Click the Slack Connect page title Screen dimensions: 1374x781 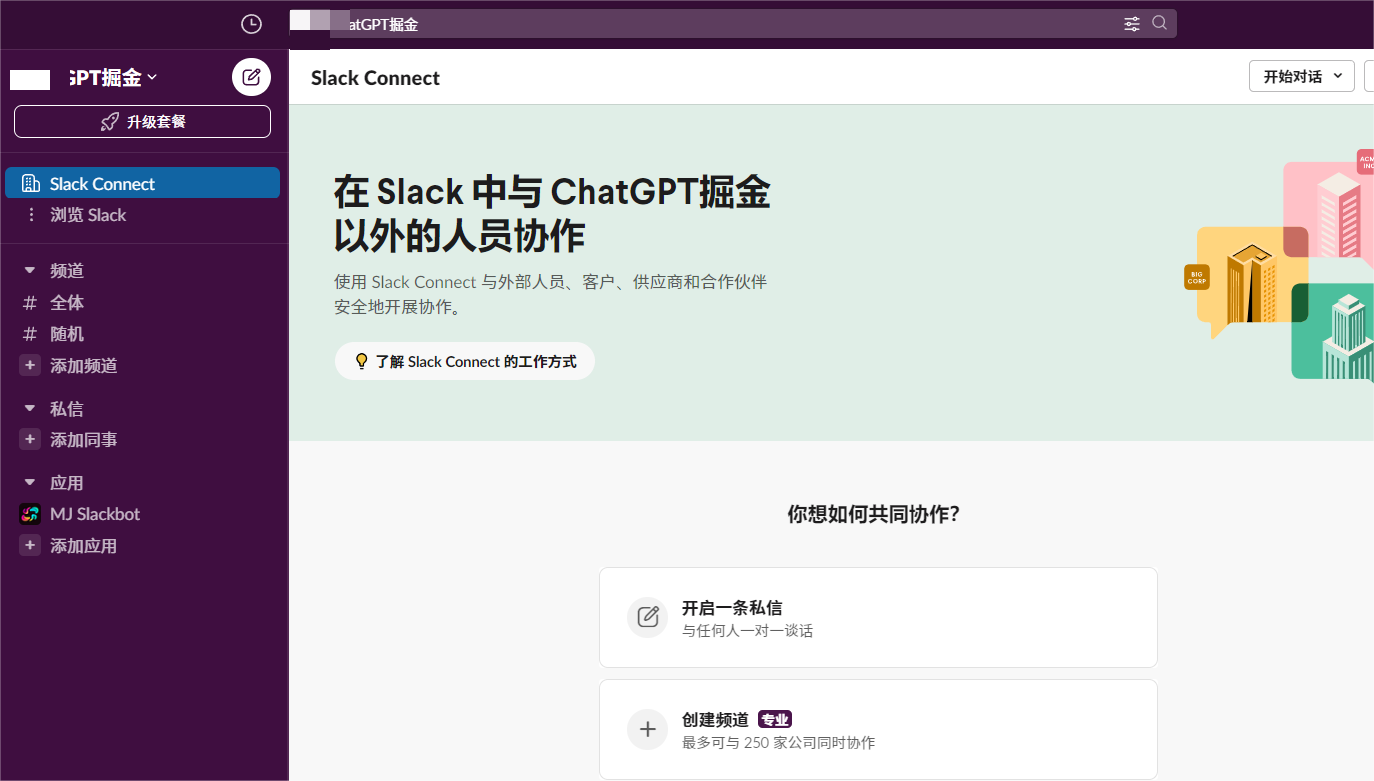pyautogui.click(x=375, y=78)
